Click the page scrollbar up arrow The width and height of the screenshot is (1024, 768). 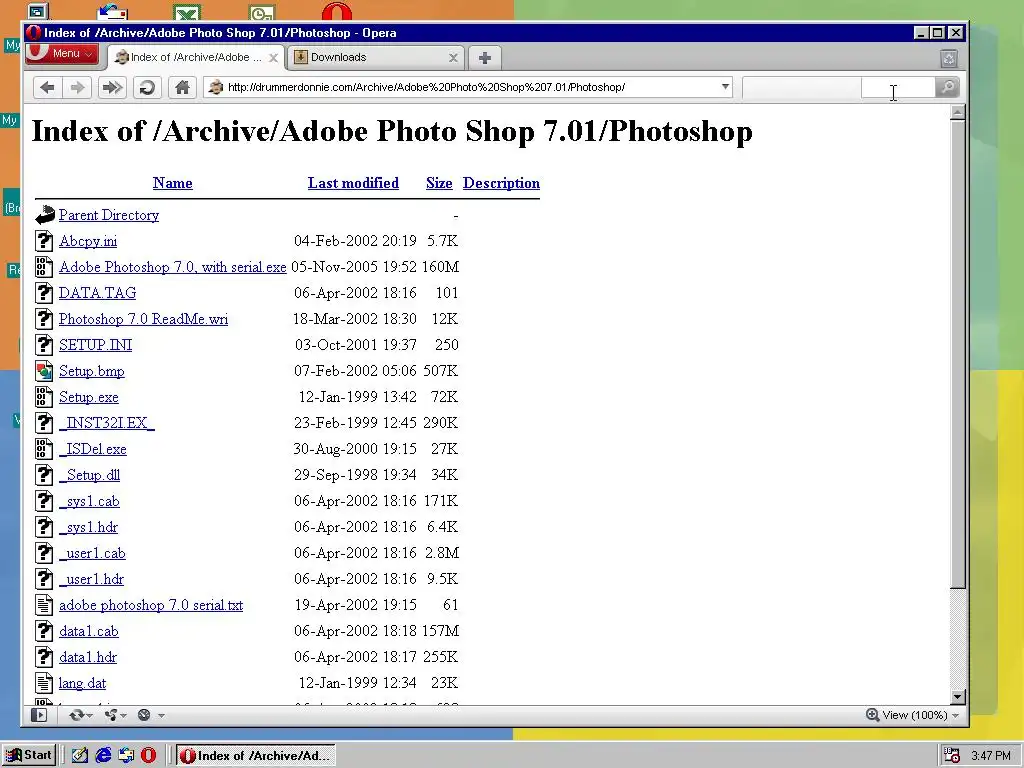(x=958, y=112)
